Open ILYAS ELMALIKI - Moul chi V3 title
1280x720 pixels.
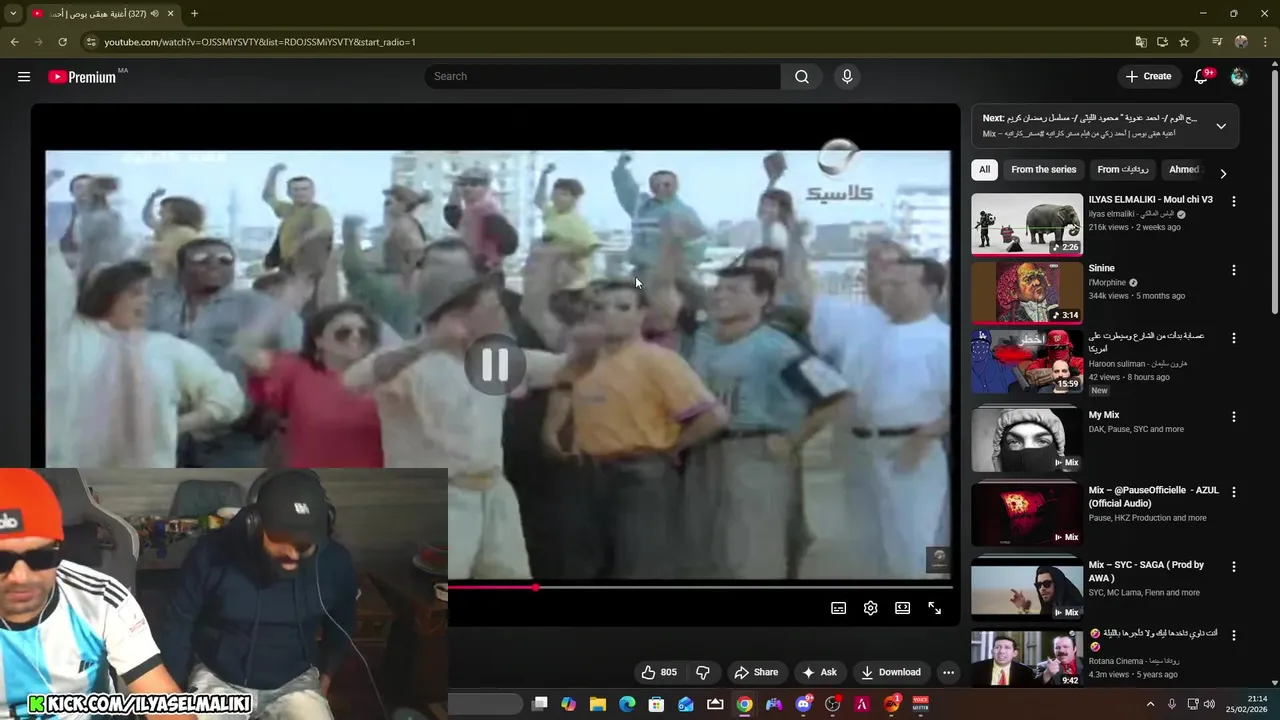pyautogui.click(x=1150, y=200)
